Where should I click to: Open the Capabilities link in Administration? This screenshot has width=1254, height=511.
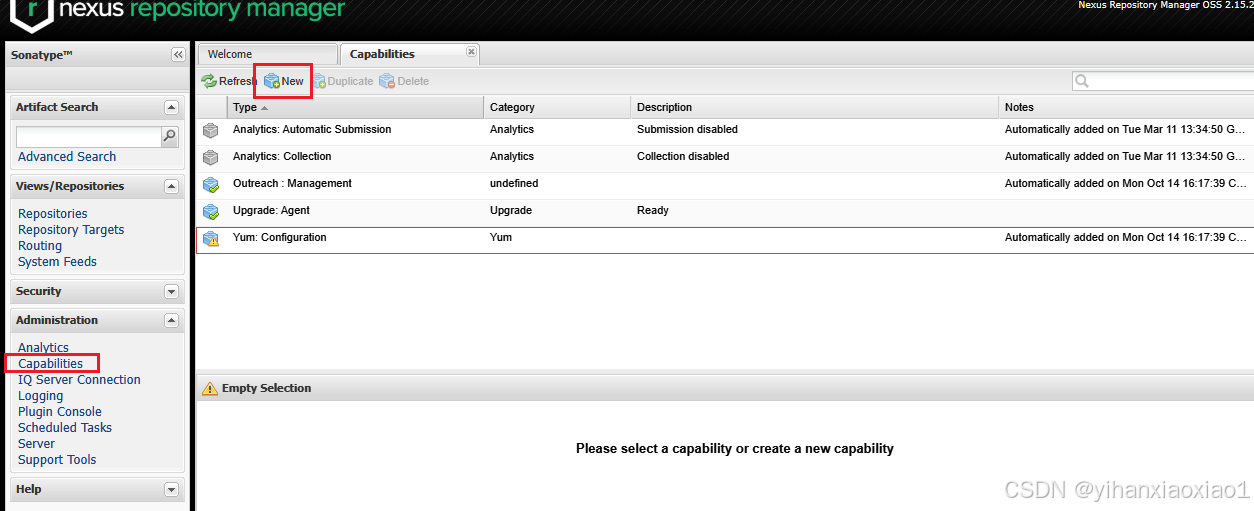click(51, 364)
